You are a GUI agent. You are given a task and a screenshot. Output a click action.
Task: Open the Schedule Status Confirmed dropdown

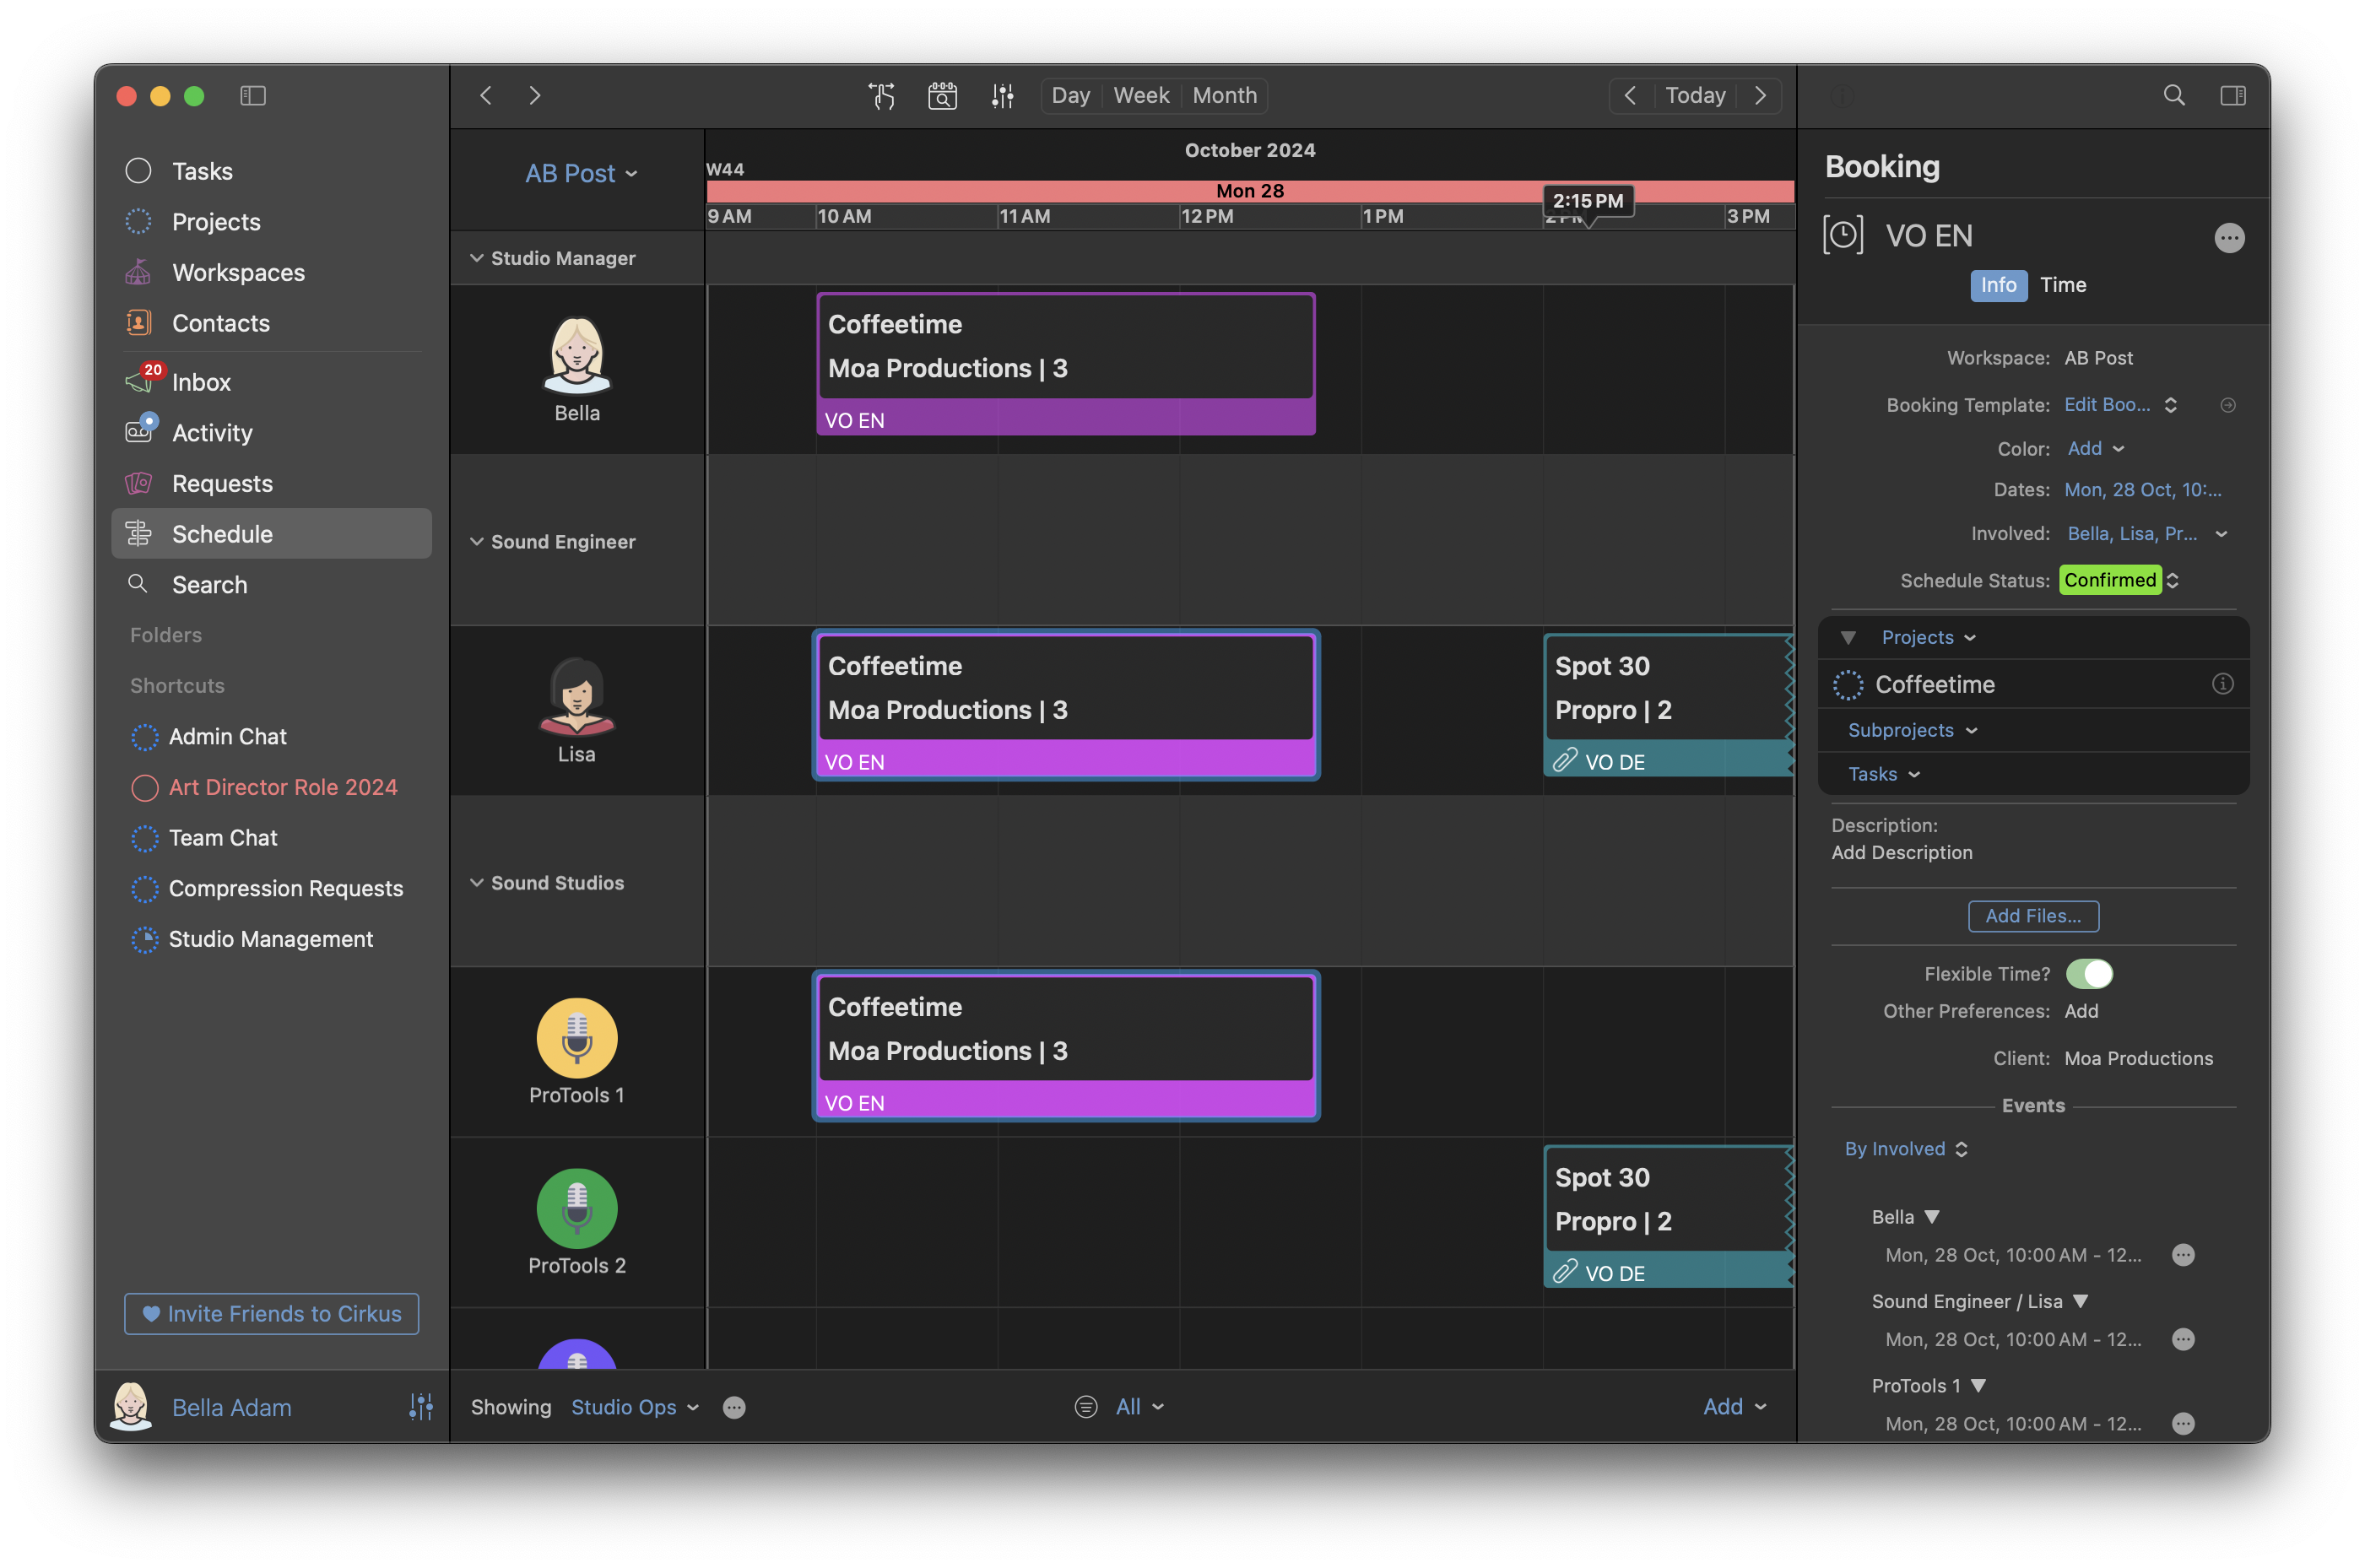[2119, 580]
